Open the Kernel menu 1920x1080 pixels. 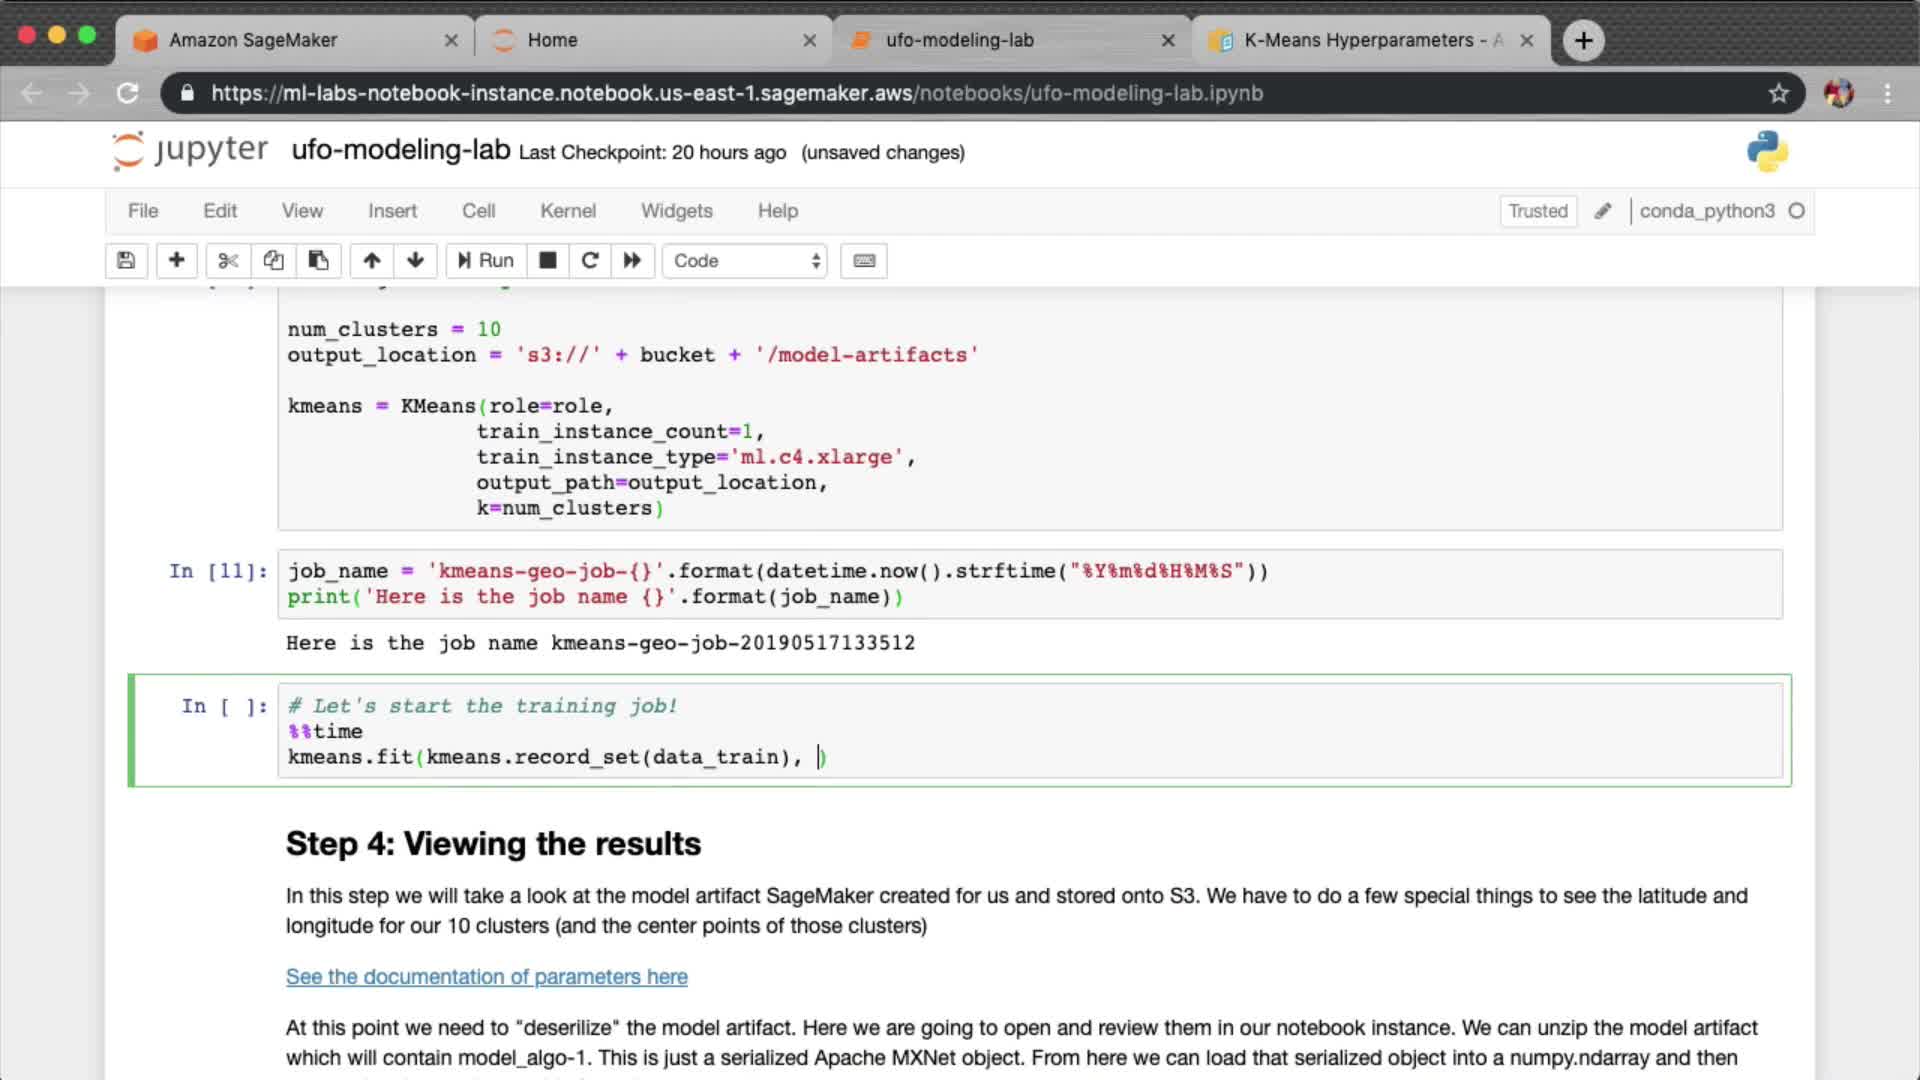(567, 211)
